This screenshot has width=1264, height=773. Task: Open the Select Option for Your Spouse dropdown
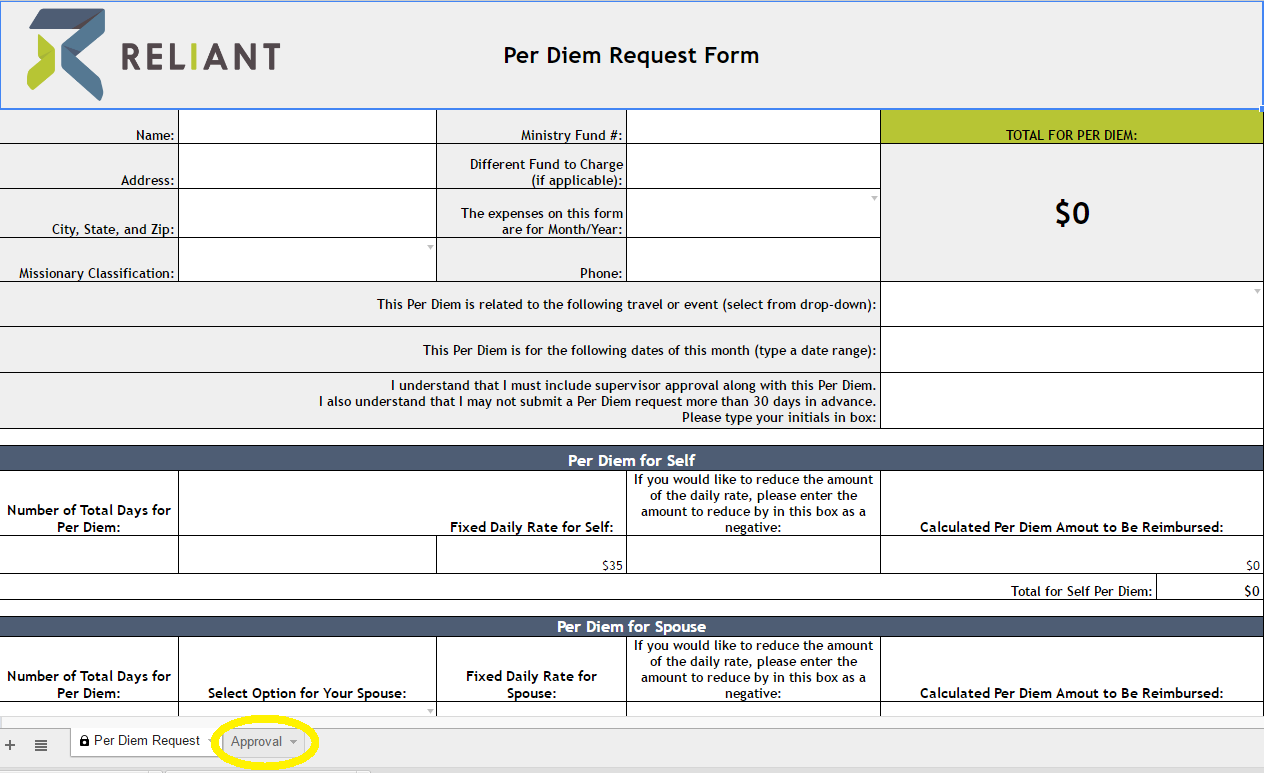pos(430,711)
